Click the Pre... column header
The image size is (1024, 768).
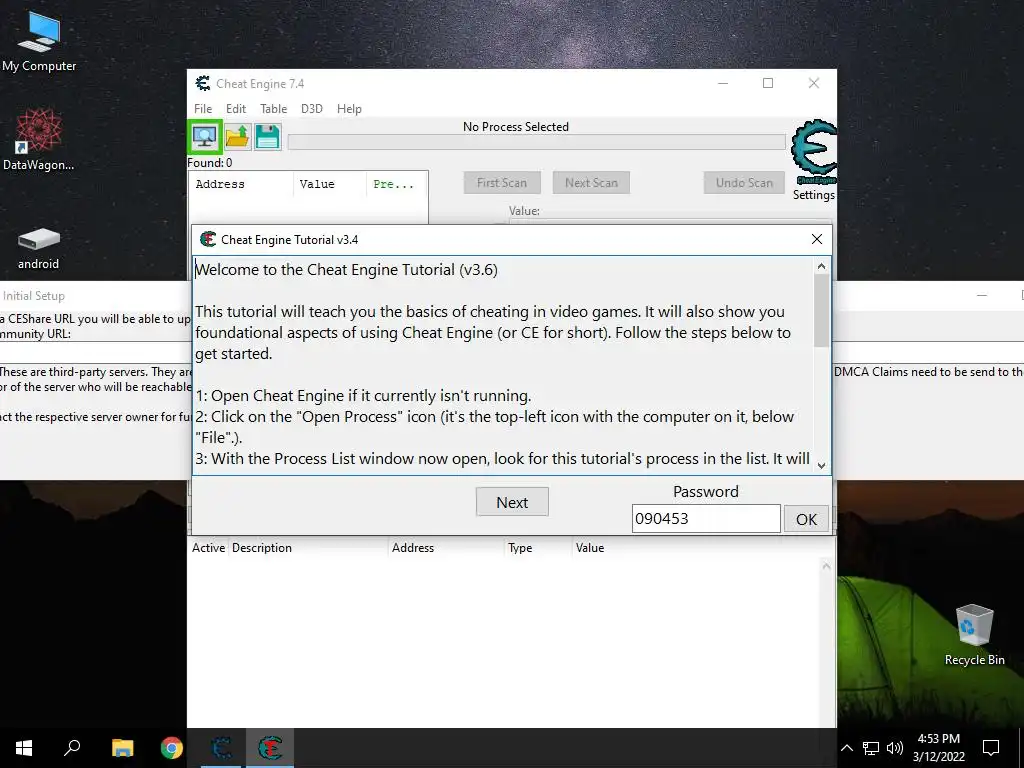tap(396, 184)
